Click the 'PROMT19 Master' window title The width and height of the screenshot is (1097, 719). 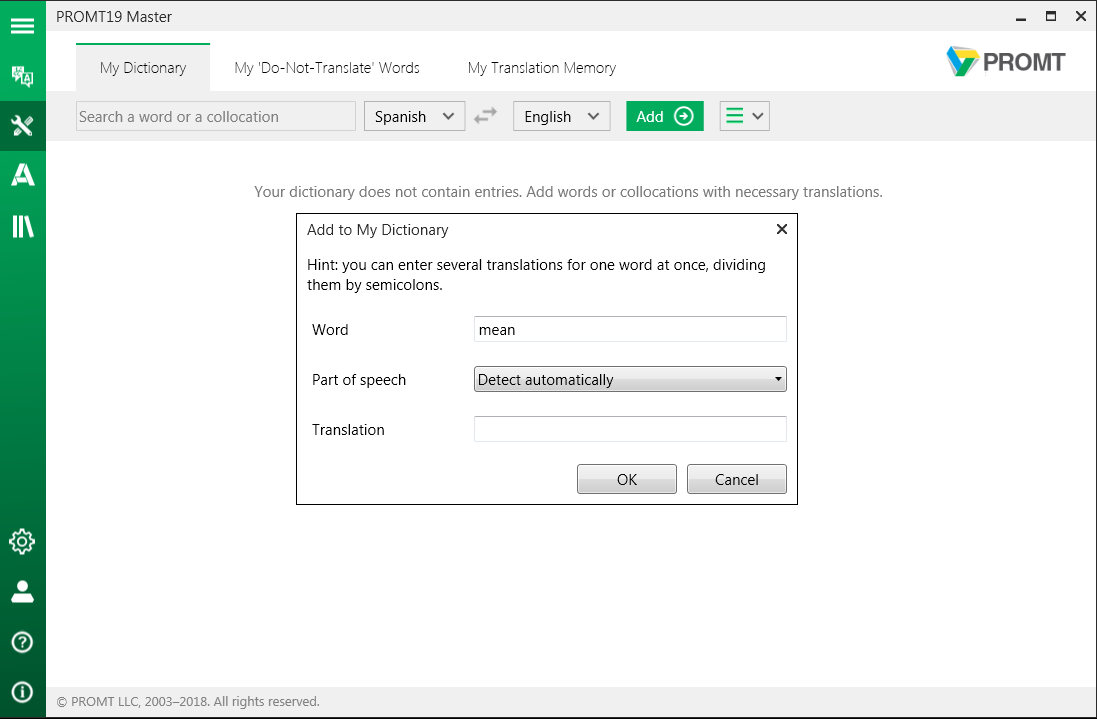pos(114,17)
